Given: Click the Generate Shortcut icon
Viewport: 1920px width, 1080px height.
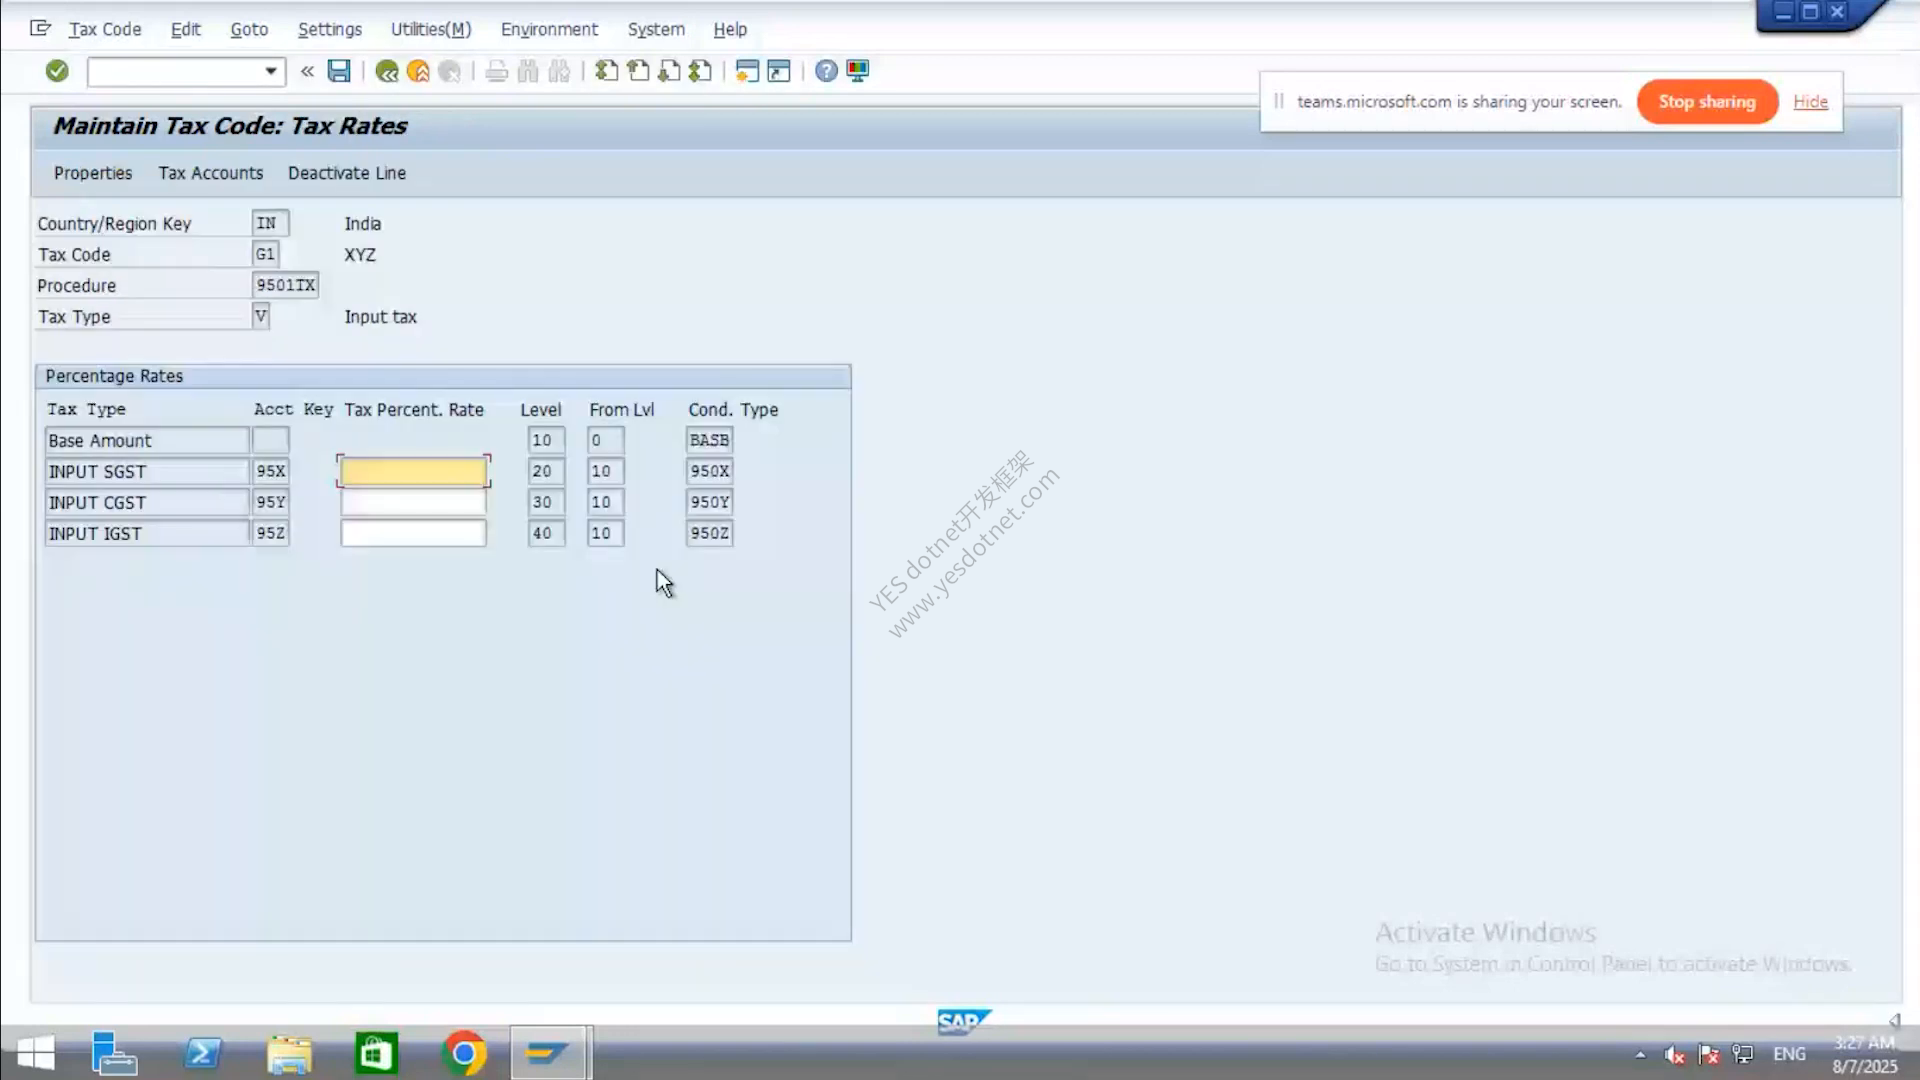Looking at the screenshot, I should pos(779,71).
